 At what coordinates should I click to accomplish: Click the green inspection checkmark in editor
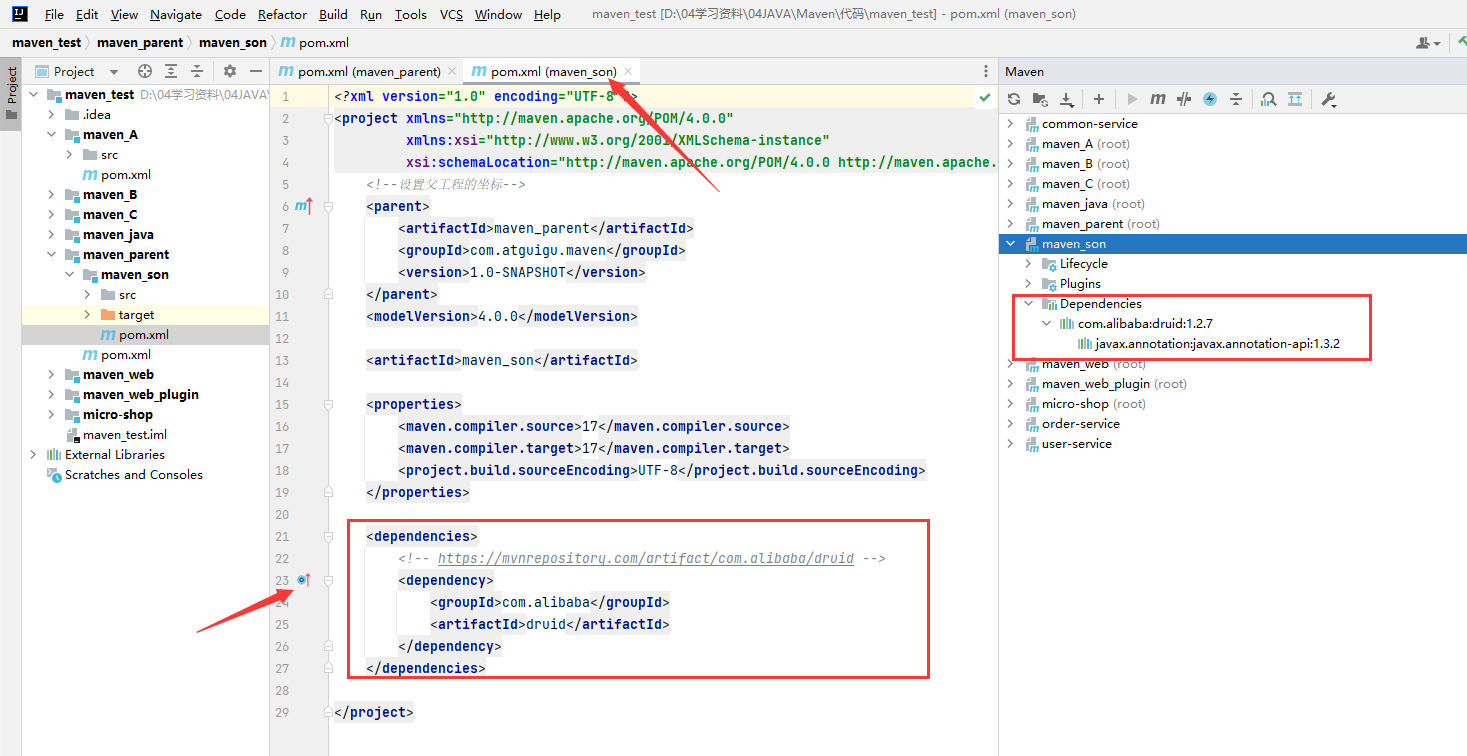pyautogui.click(x=985, y=97)
